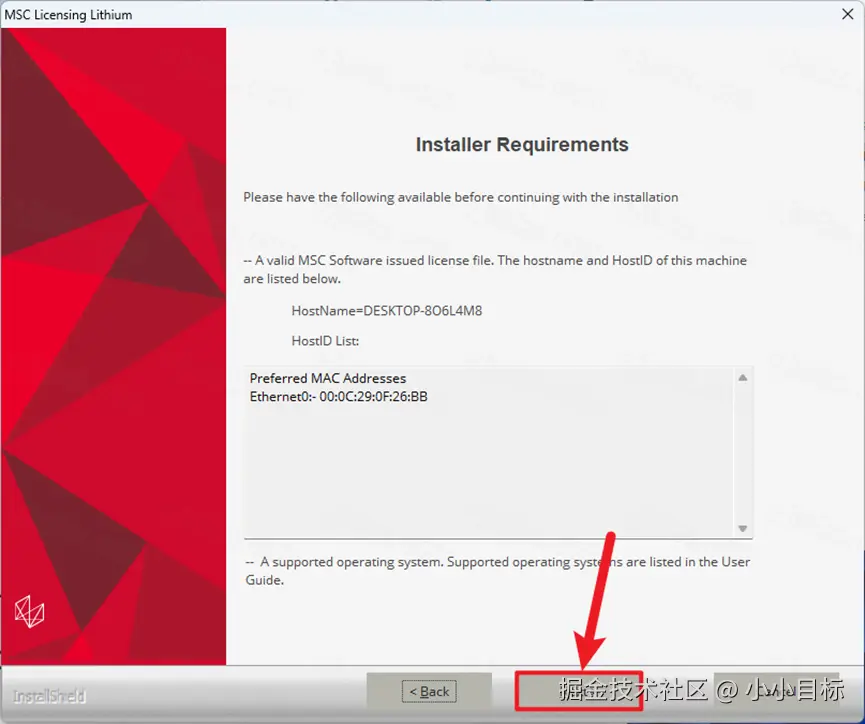Click the HostID list scroll down arrow
This screenshot has width=865, height=724.
point(743,529)
